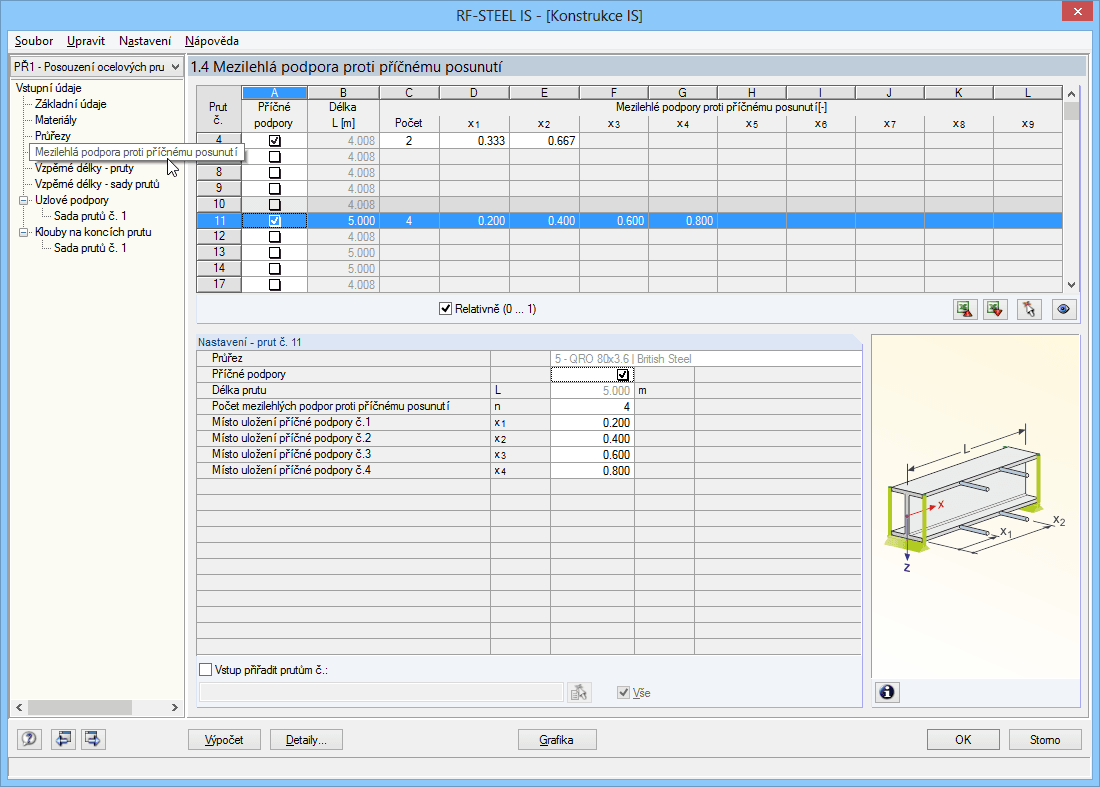The height and width of the screenshot is (787, 1100).
Task: Select Vzpěrné délky - pruty tree item
Action: click(x=84, y=168)
